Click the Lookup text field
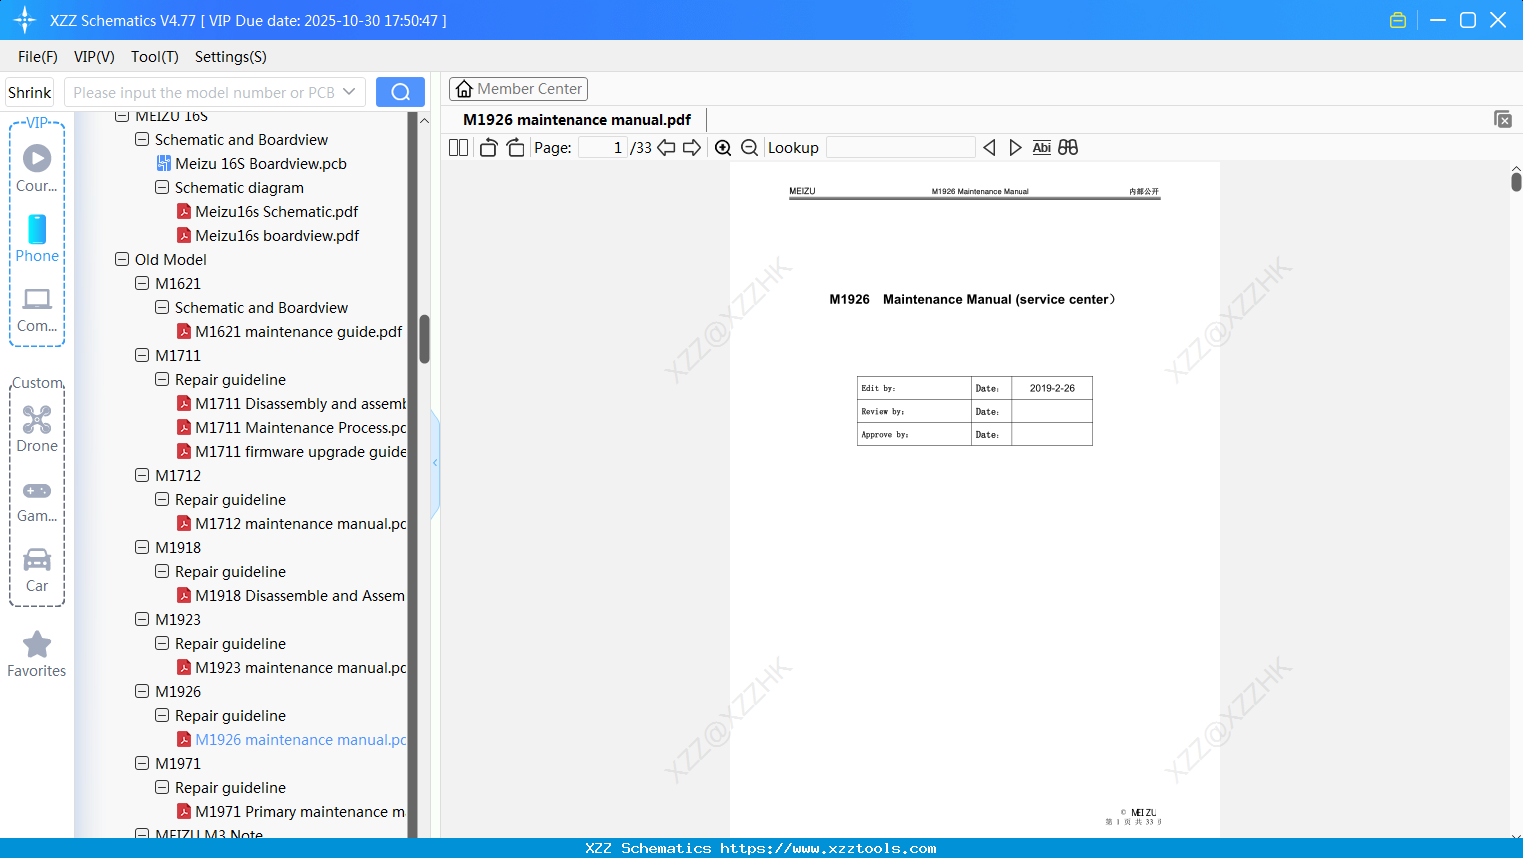1523x858 pixels. click(x=900, y=148)
